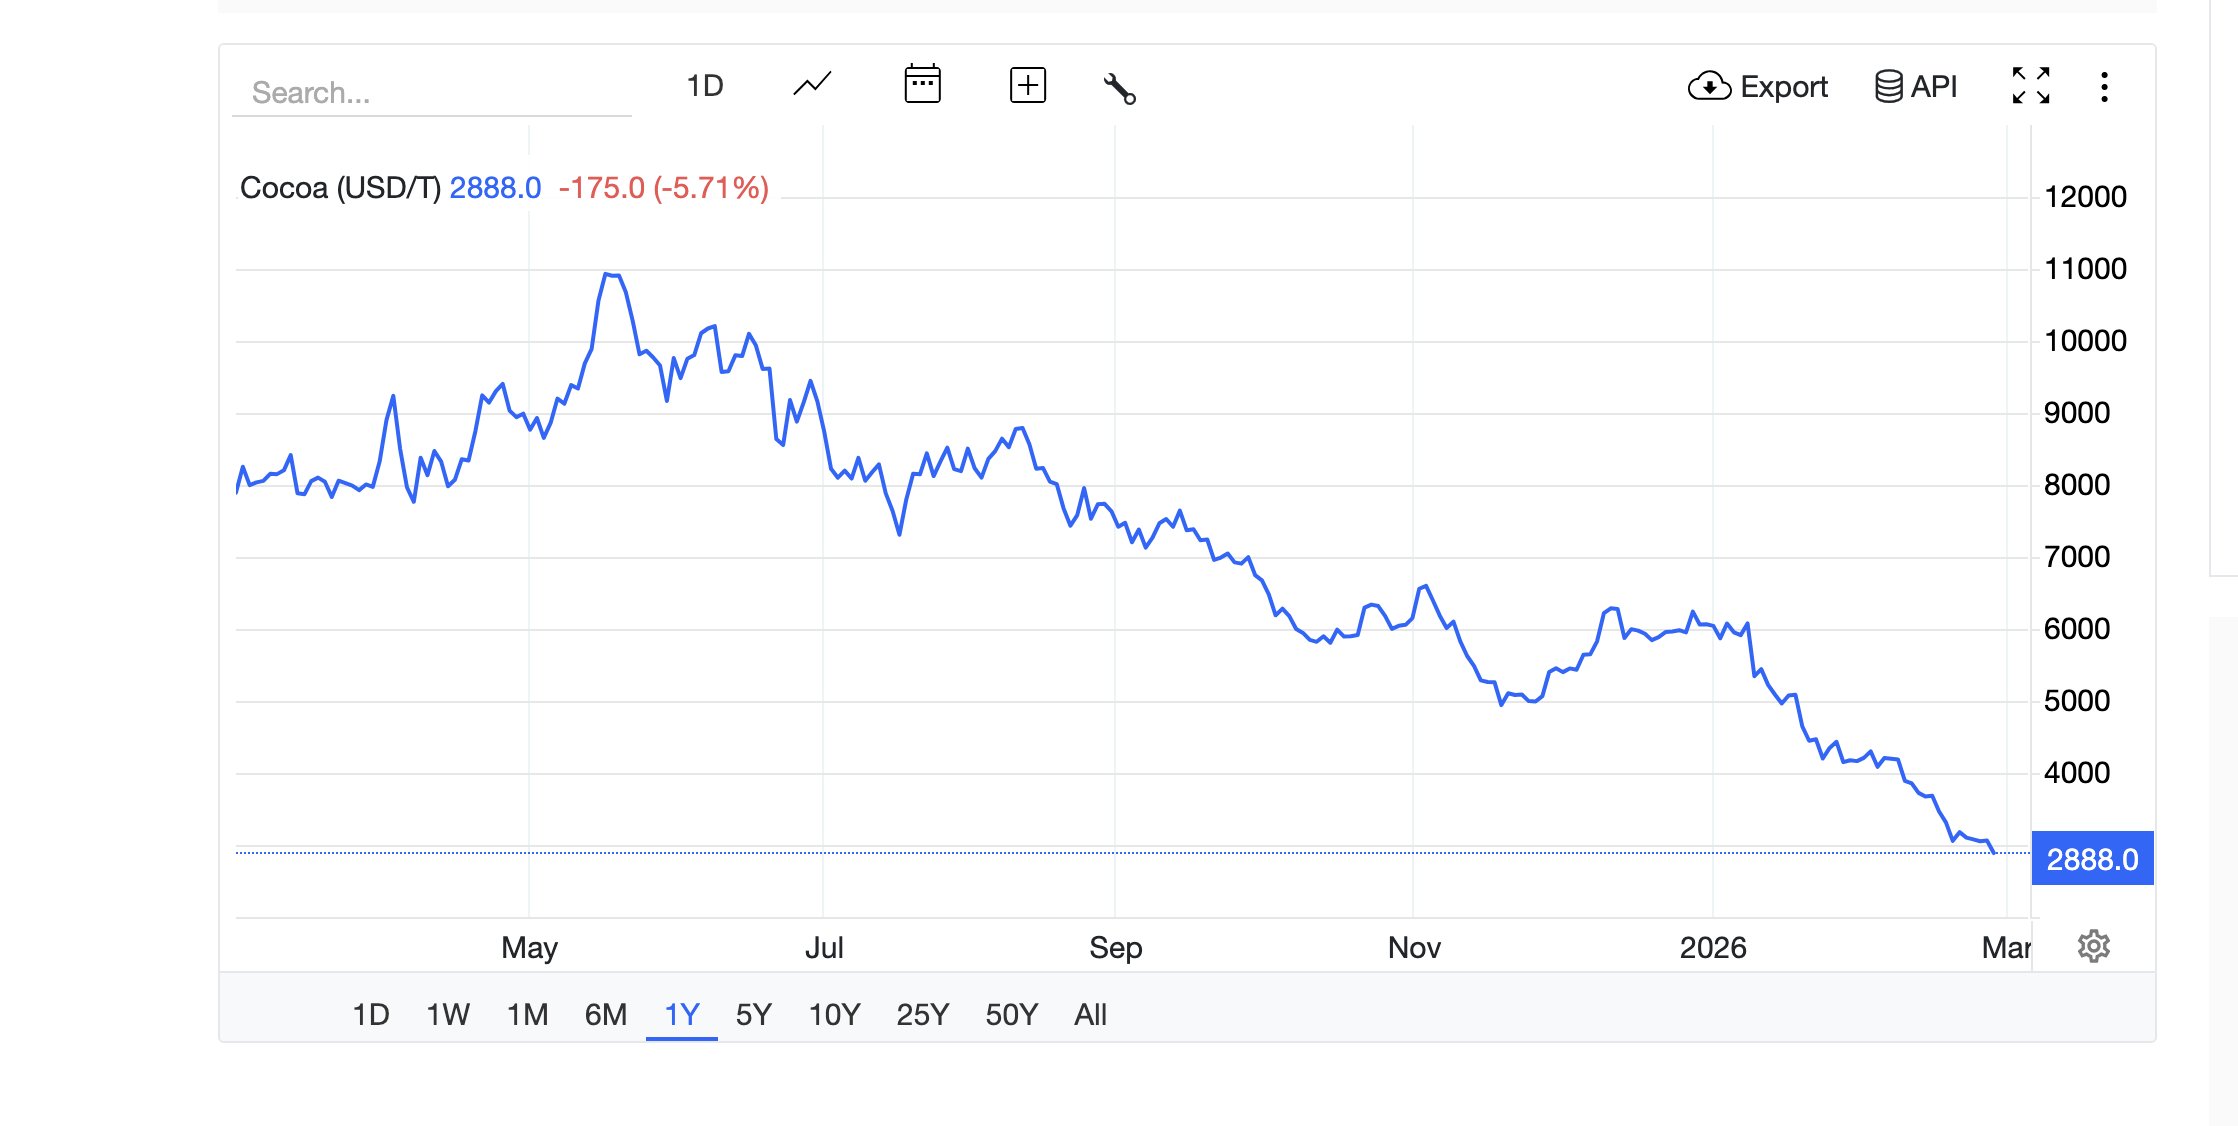Select the 50Y time range
This screenshot has height=1126, width=2238.
point(1011,1015)
